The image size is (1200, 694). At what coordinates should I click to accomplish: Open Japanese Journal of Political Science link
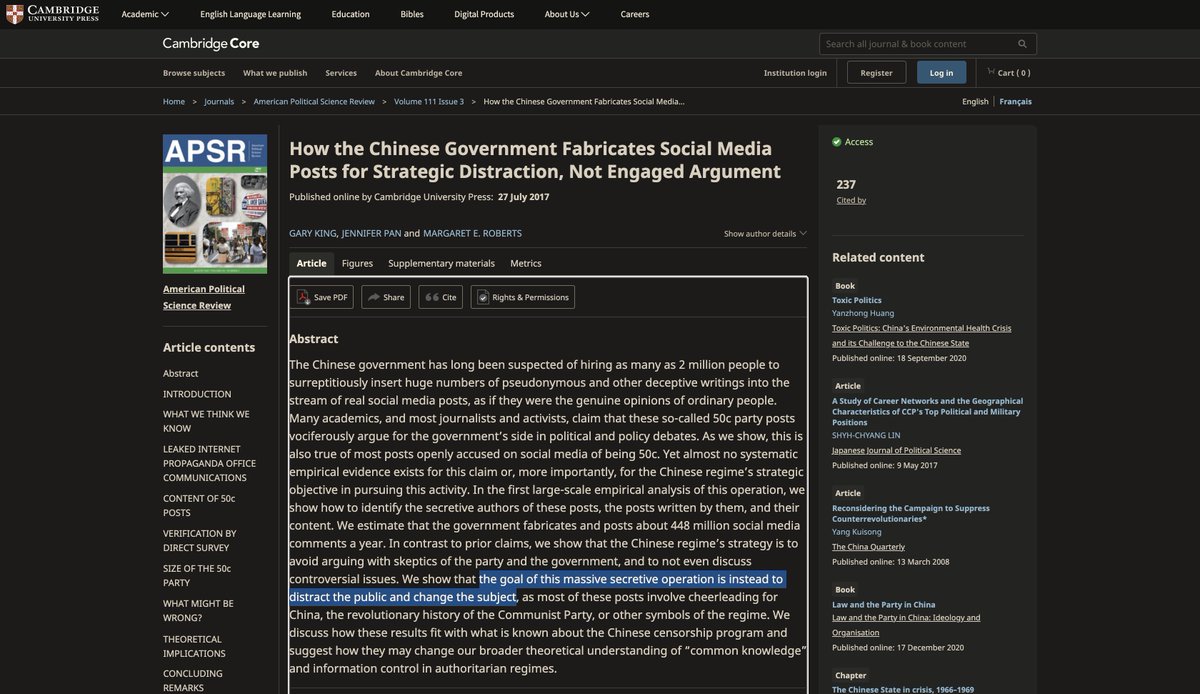pos(896,450)
